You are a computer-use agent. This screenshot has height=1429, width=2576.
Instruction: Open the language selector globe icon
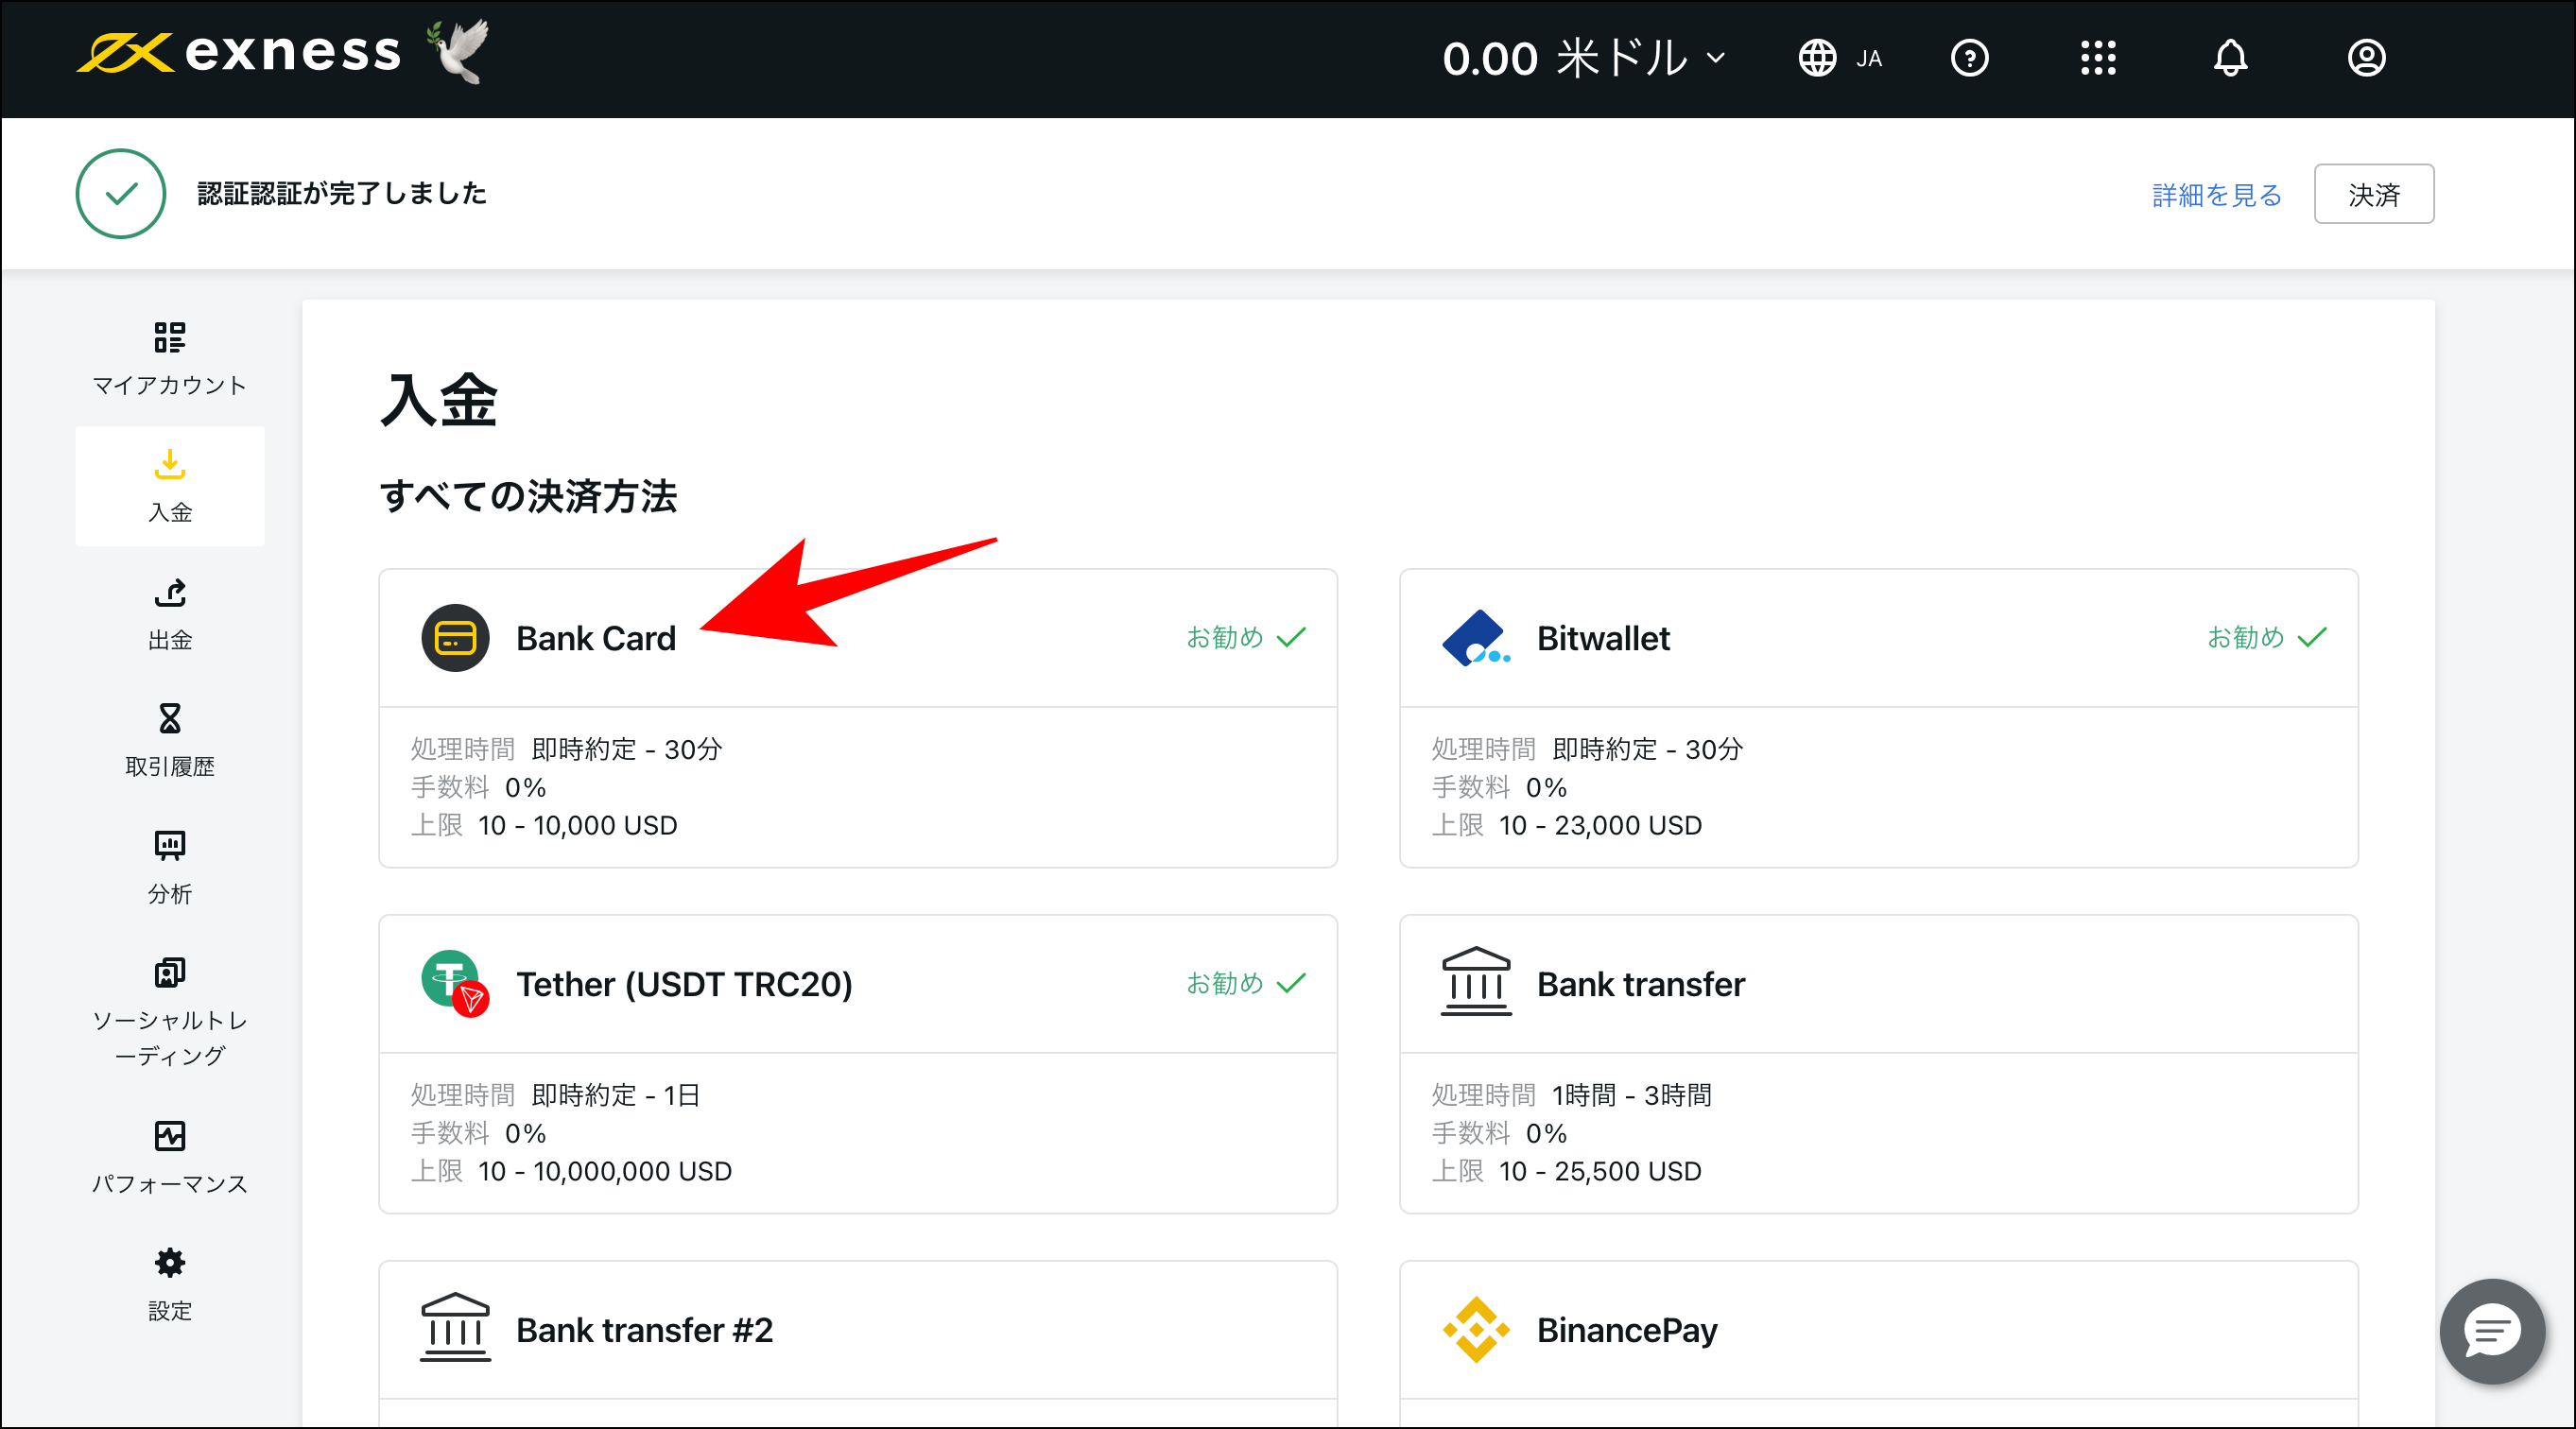pos(1818,58)
